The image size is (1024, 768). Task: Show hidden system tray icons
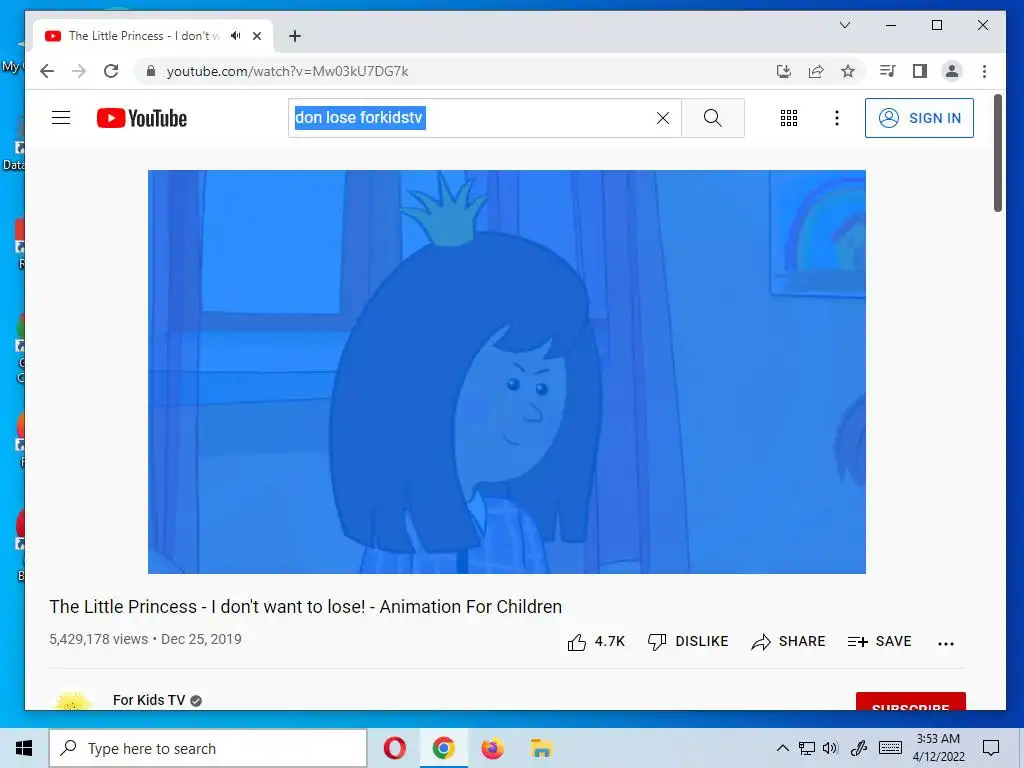[x=782, y=748]
